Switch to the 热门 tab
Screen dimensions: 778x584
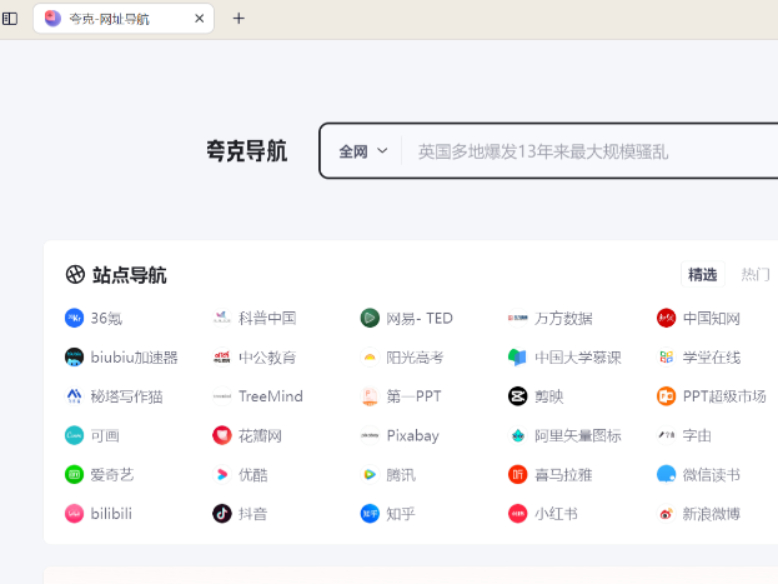[755, 274]
